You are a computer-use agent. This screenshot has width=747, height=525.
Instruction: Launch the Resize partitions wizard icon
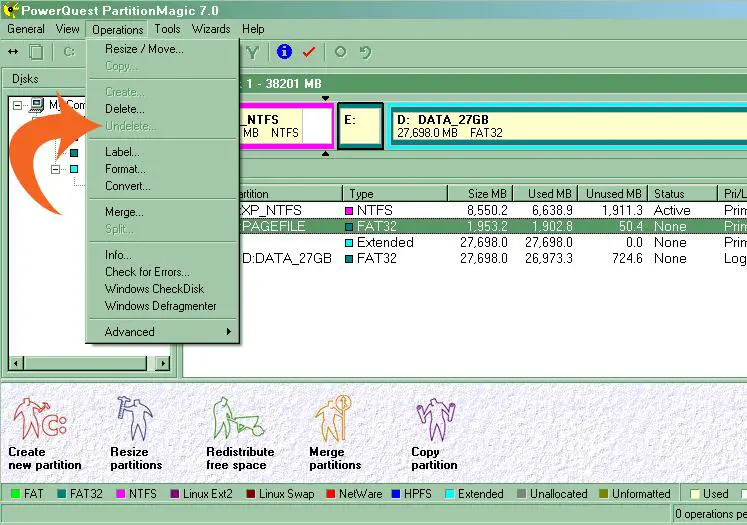135,419
